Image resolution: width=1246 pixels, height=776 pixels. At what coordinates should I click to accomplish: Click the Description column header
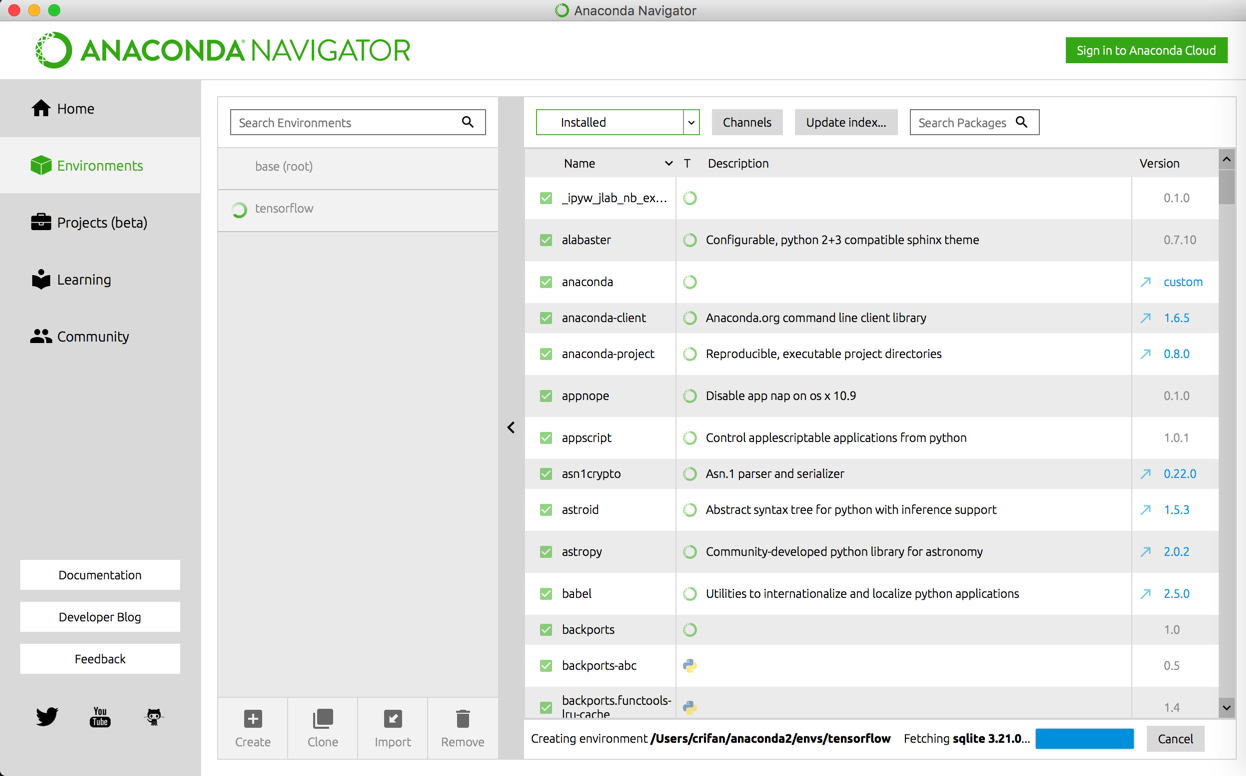[738, 163]
